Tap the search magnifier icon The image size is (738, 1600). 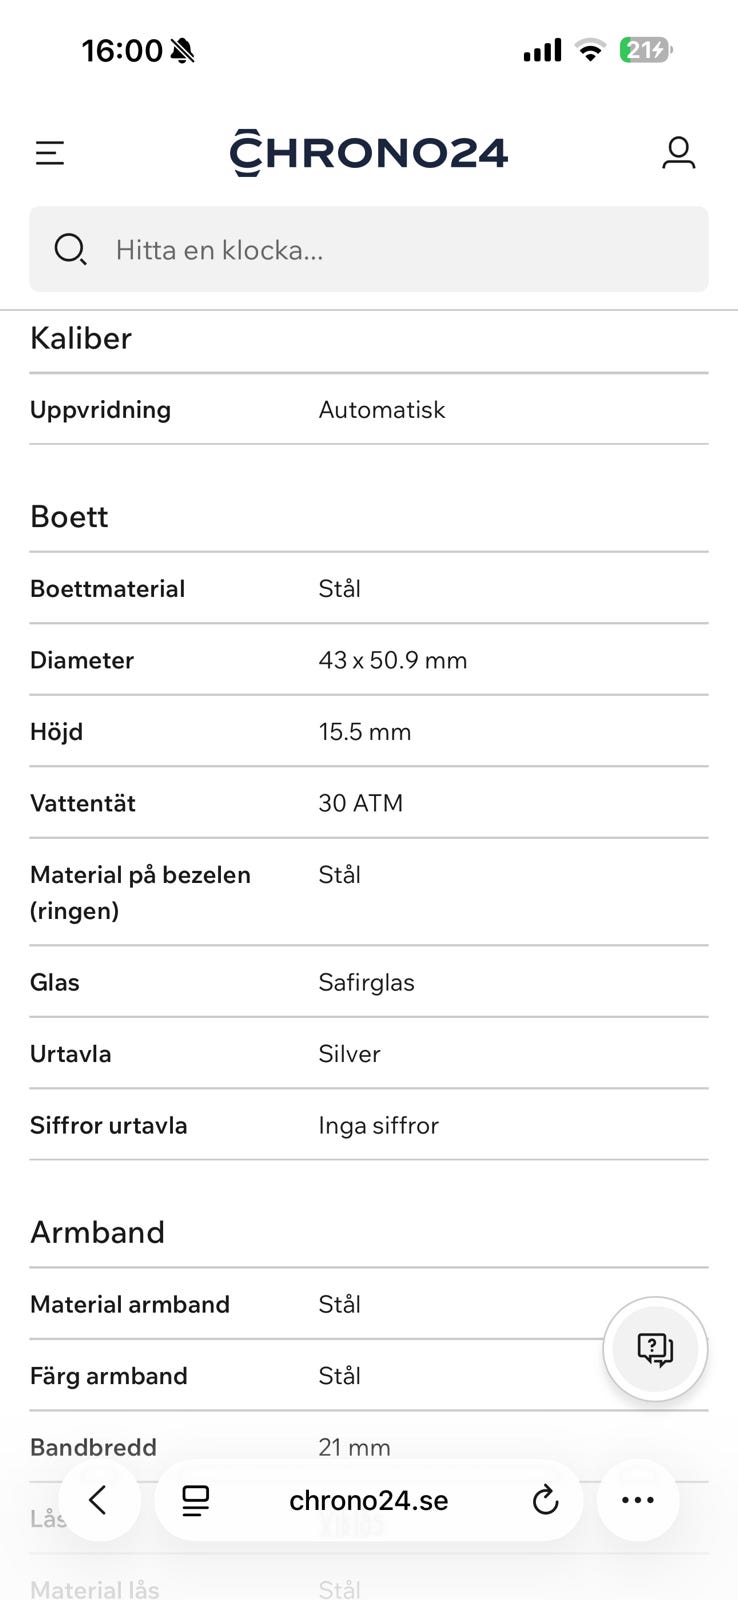pyautogui.click(x=70, y=249)
